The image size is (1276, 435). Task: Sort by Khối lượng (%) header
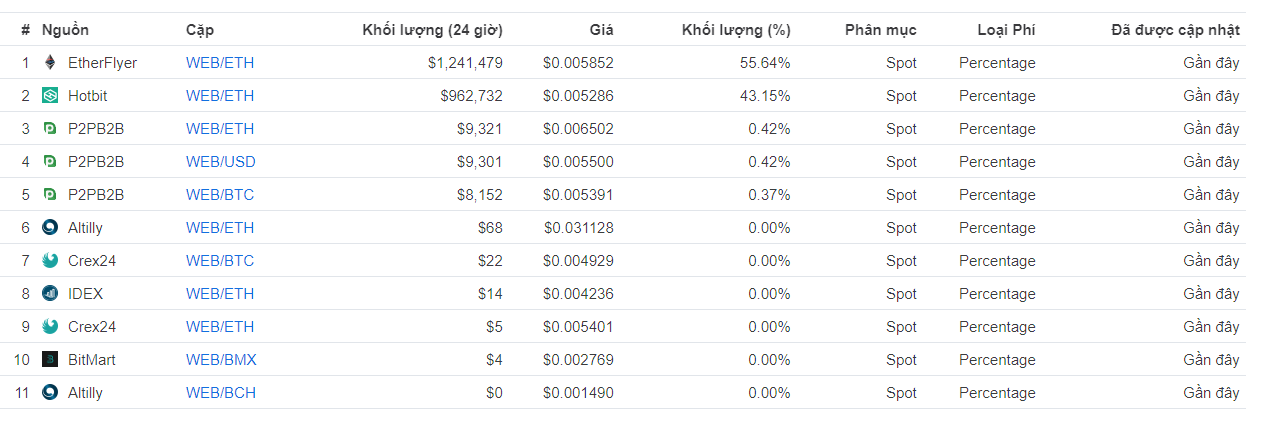735,30
